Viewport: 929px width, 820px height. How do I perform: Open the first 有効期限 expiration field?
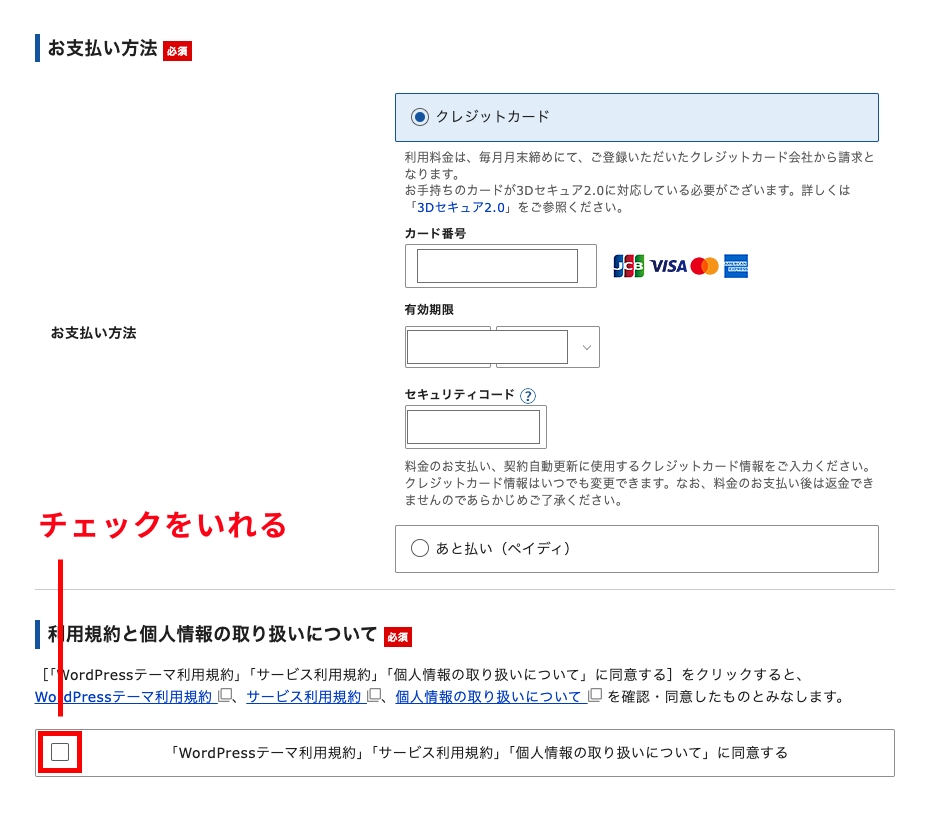(x=448, y=348)
